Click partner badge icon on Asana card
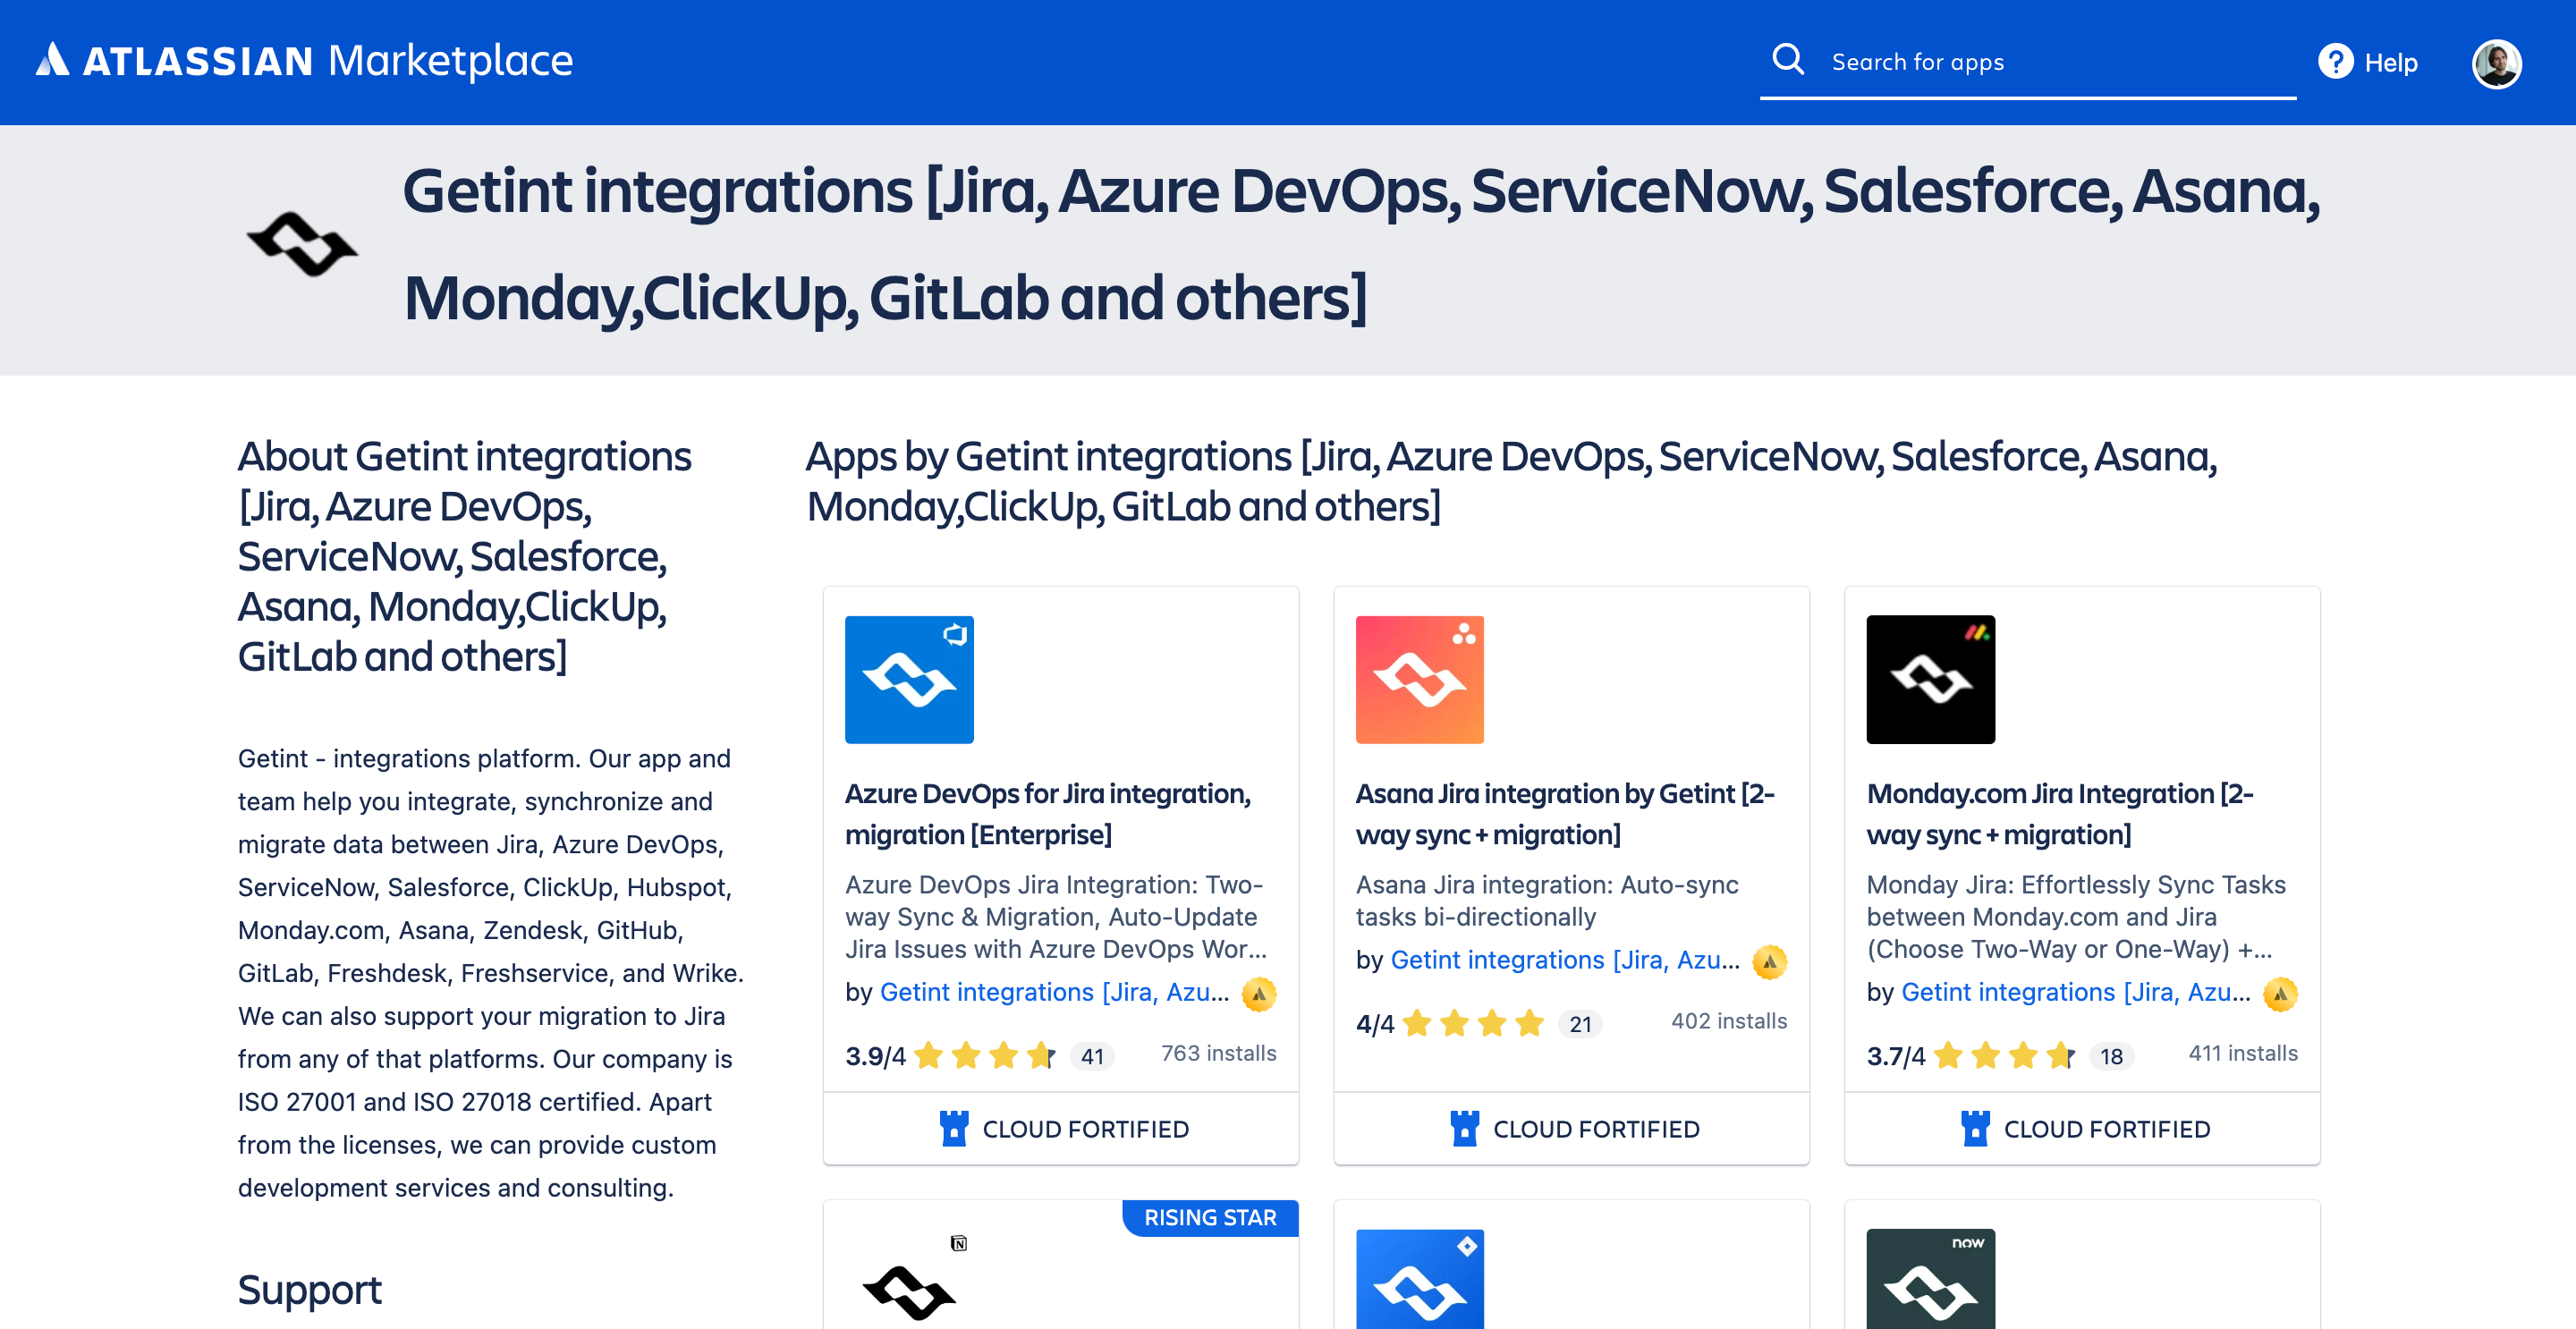2576x1329 pixels. [1770, 962]
